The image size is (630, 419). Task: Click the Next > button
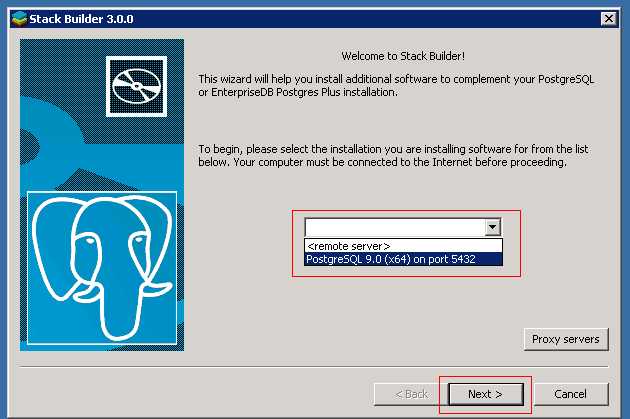point(486,394)
